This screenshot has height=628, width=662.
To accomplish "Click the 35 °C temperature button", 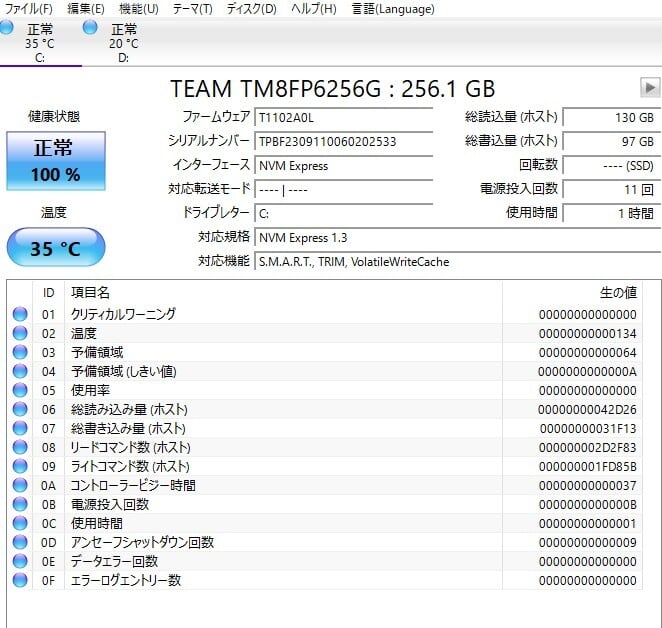I will pos(56,247).
